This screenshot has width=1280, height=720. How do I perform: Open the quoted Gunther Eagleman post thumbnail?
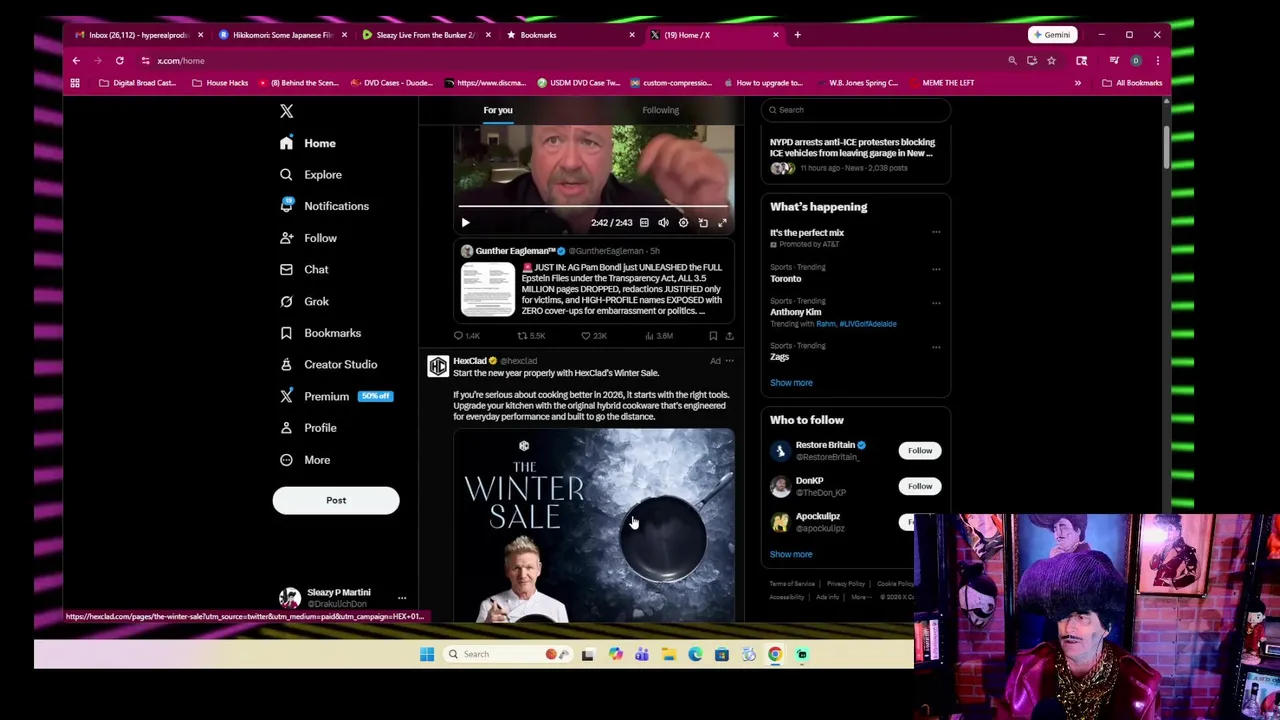point(487,290)
